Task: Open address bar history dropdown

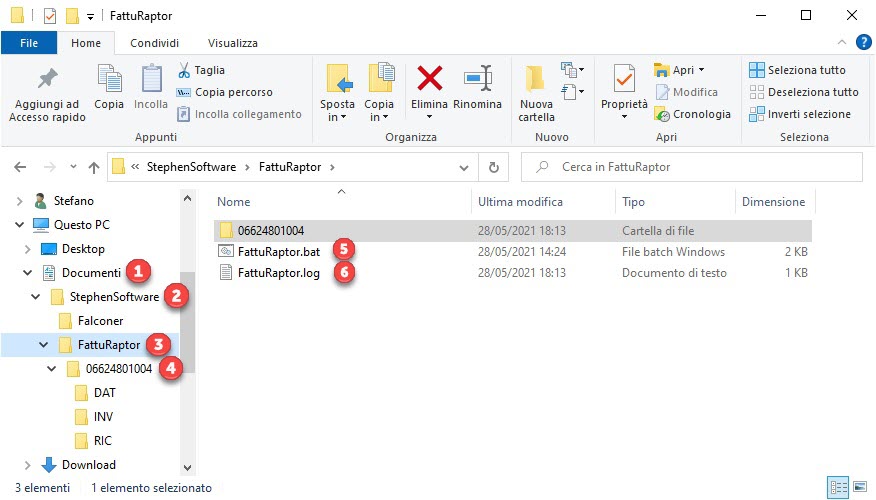Action: coord(464,167)
